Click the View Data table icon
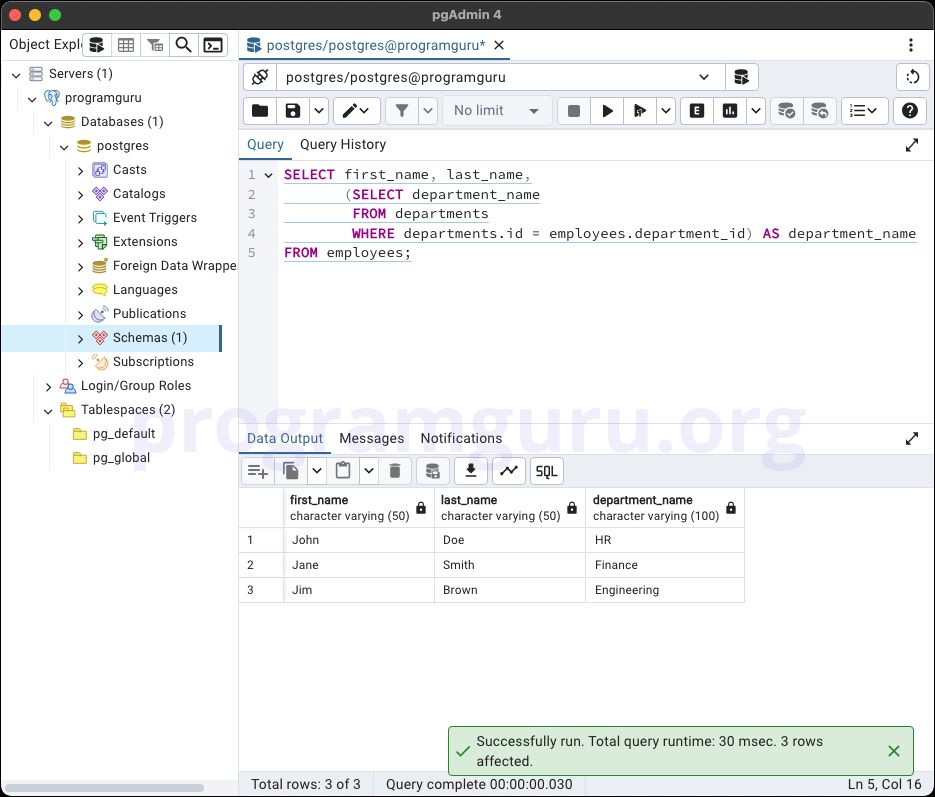Viewport: 935px width, 797px height. [126, 45]
